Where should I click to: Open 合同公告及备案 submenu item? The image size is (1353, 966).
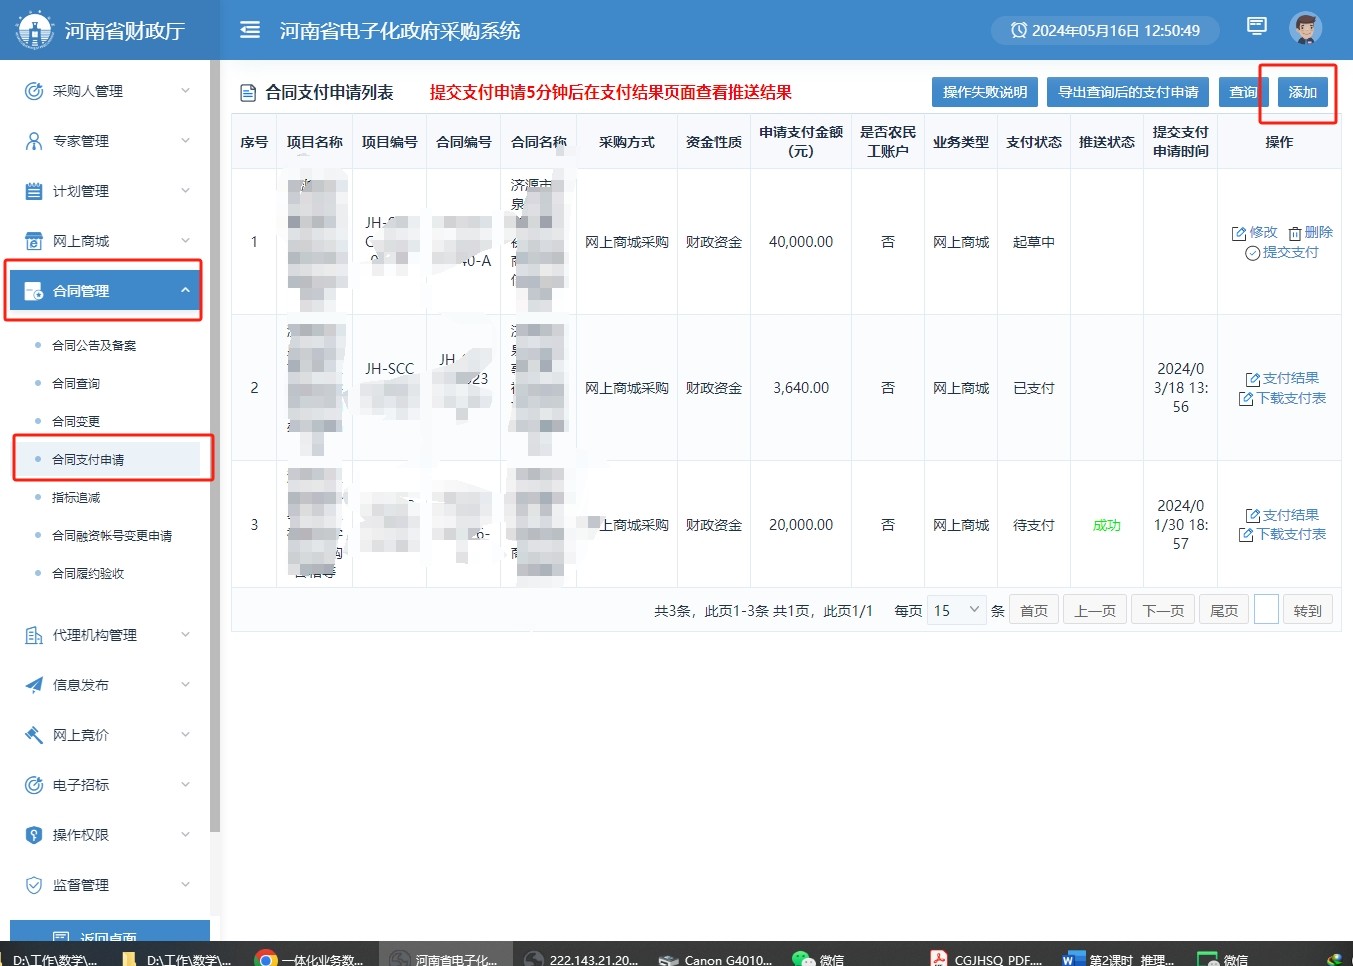pos(94,345)
